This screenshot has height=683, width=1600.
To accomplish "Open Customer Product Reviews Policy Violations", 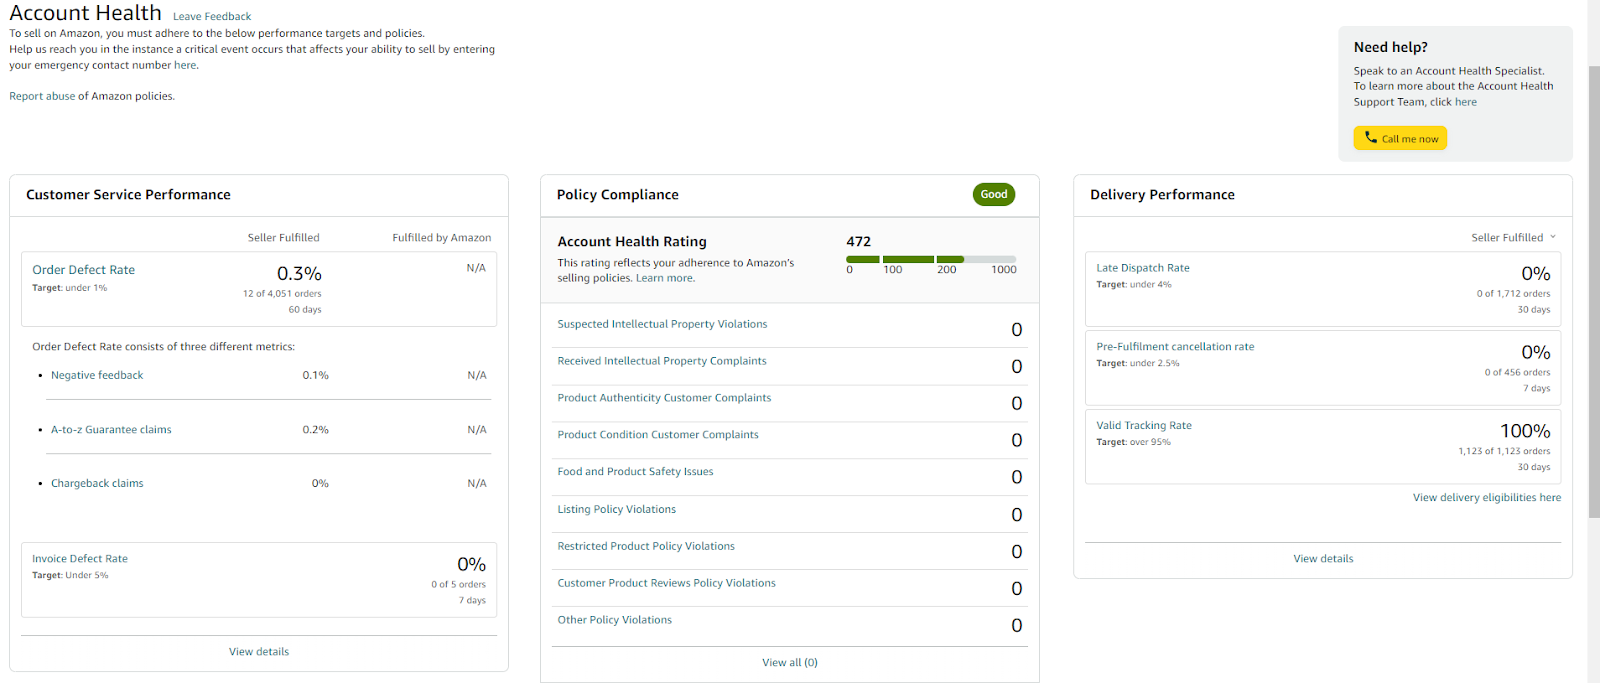I will pos(666,583).
